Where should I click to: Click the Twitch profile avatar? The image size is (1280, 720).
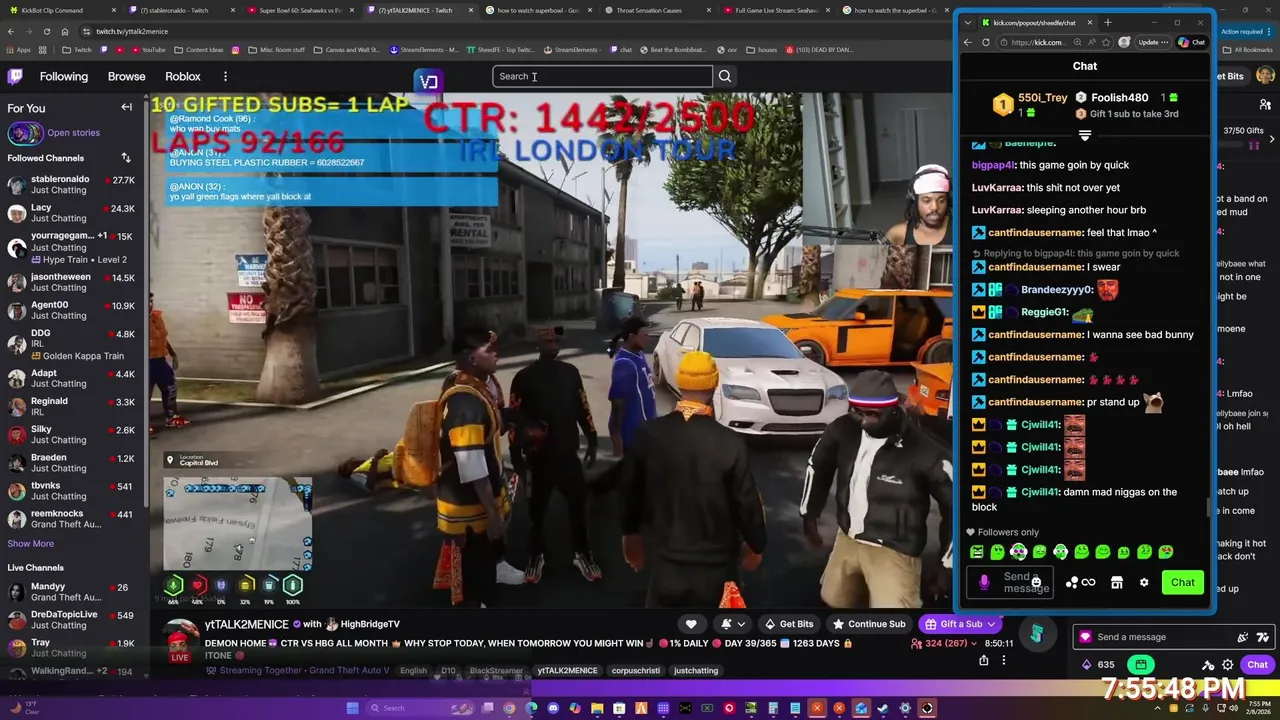[x=1265, y=76]
